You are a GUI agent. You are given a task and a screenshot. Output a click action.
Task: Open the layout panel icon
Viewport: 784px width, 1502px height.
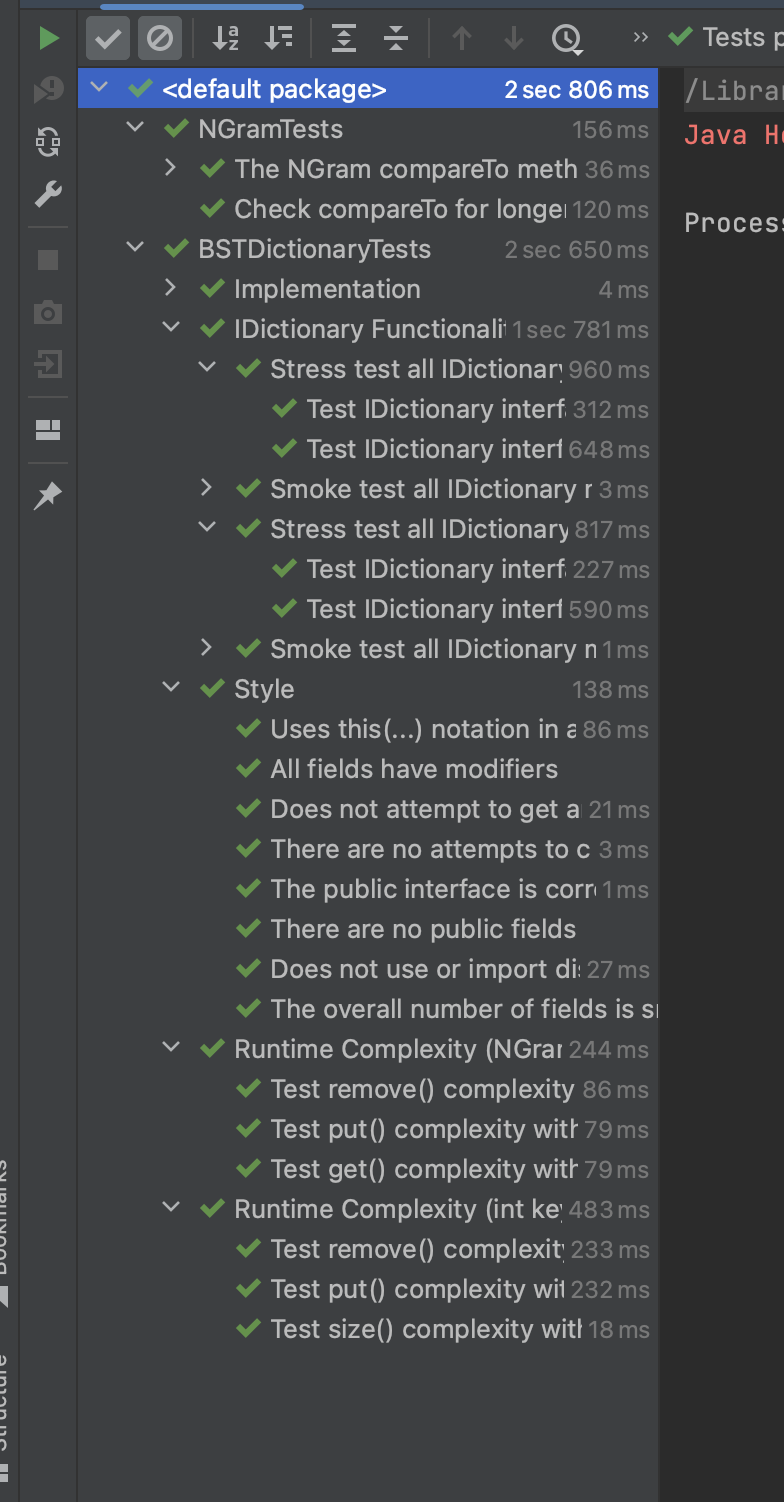pyautogui.click(x=48, y=430)
